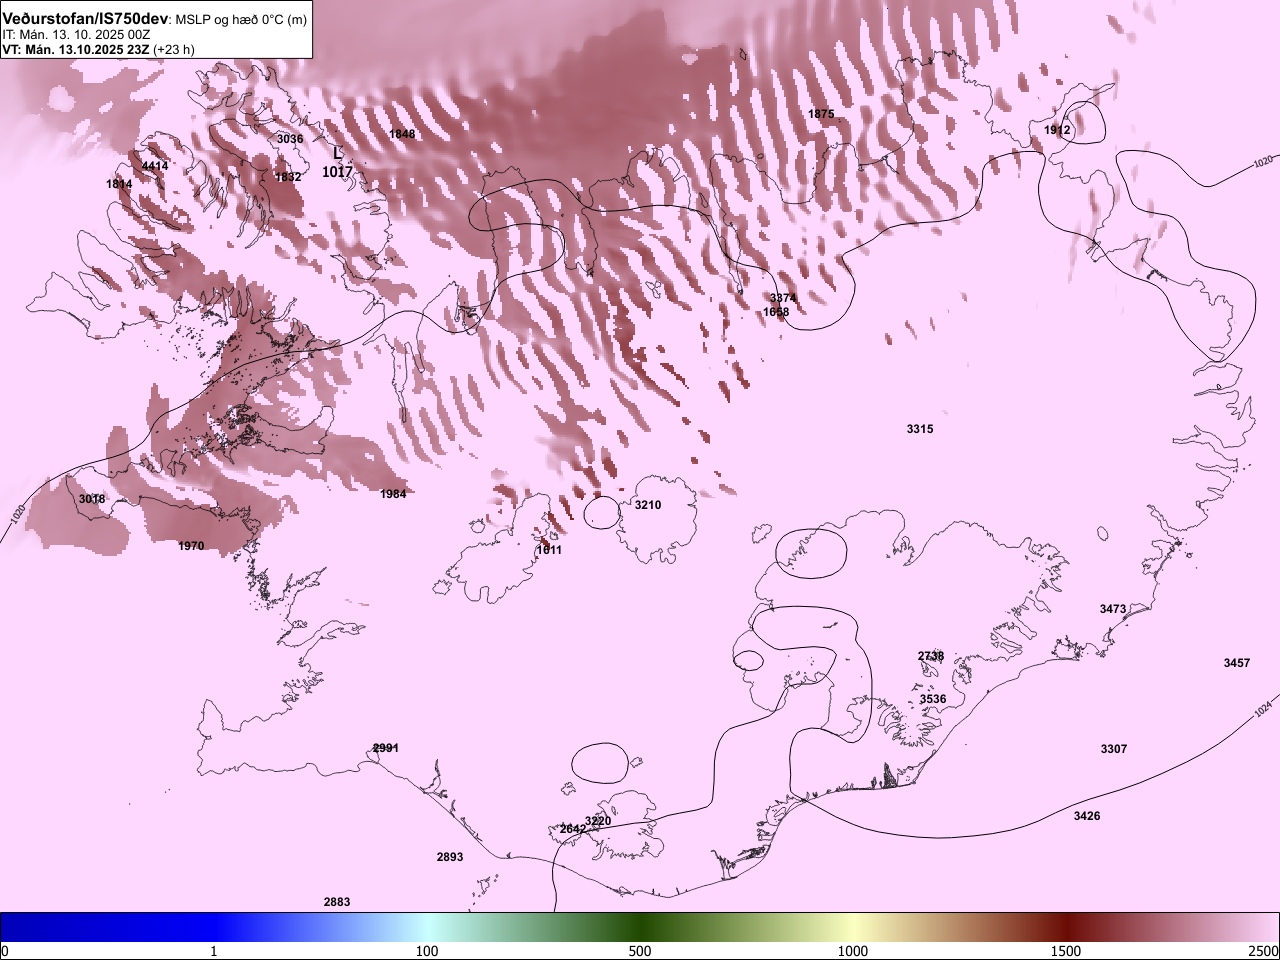Click the 3307 height value
Screen dimensions: 1280x960
[1114, 749]
